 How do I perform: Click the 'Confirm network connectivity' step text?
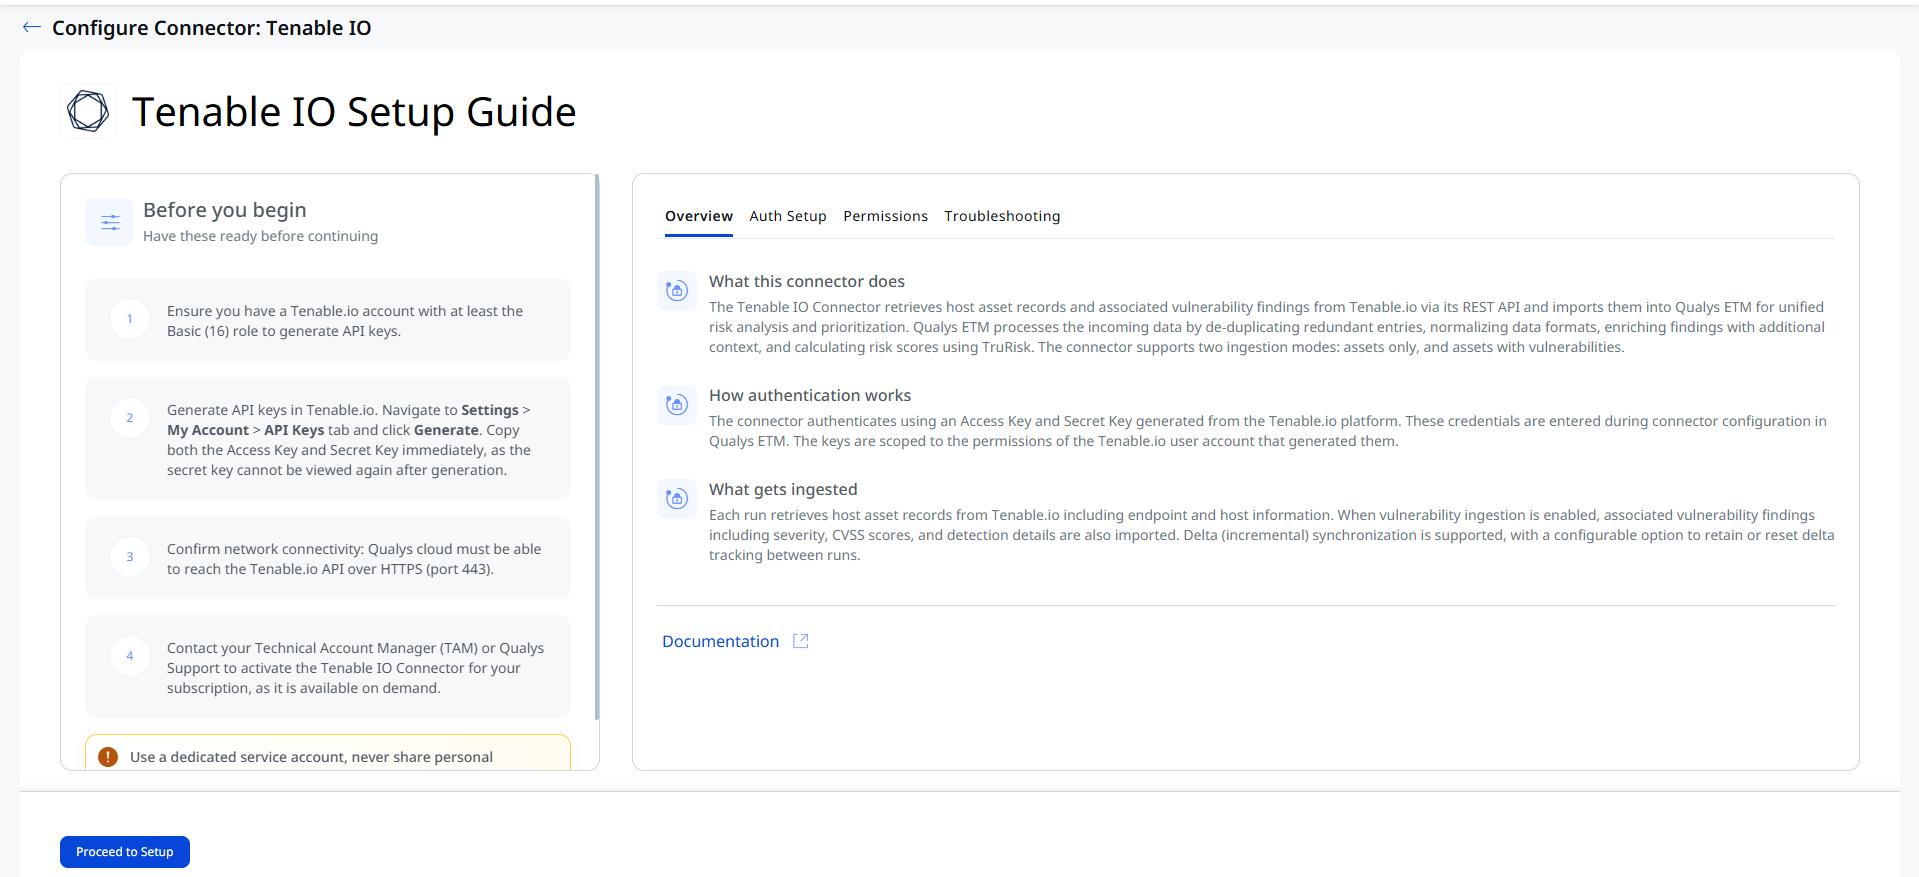point(354,559)
